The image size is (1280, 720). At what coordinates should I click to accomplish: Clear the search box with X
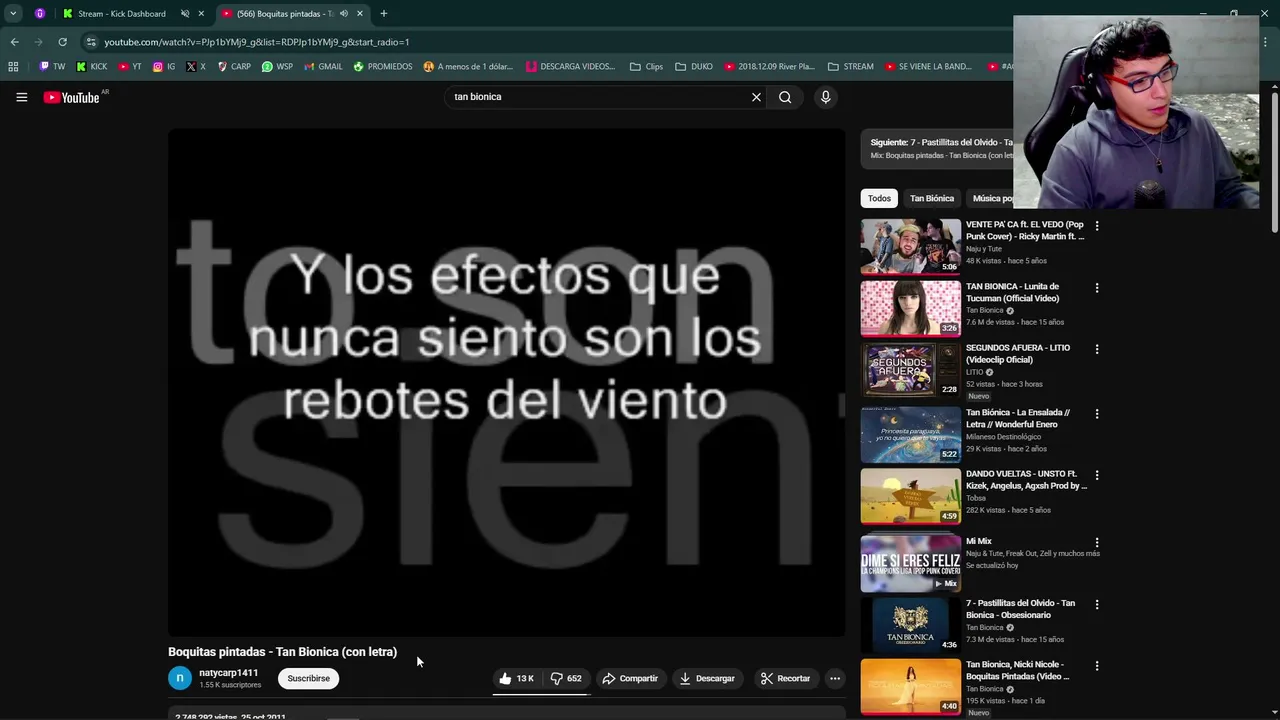[x=756, y=97]
